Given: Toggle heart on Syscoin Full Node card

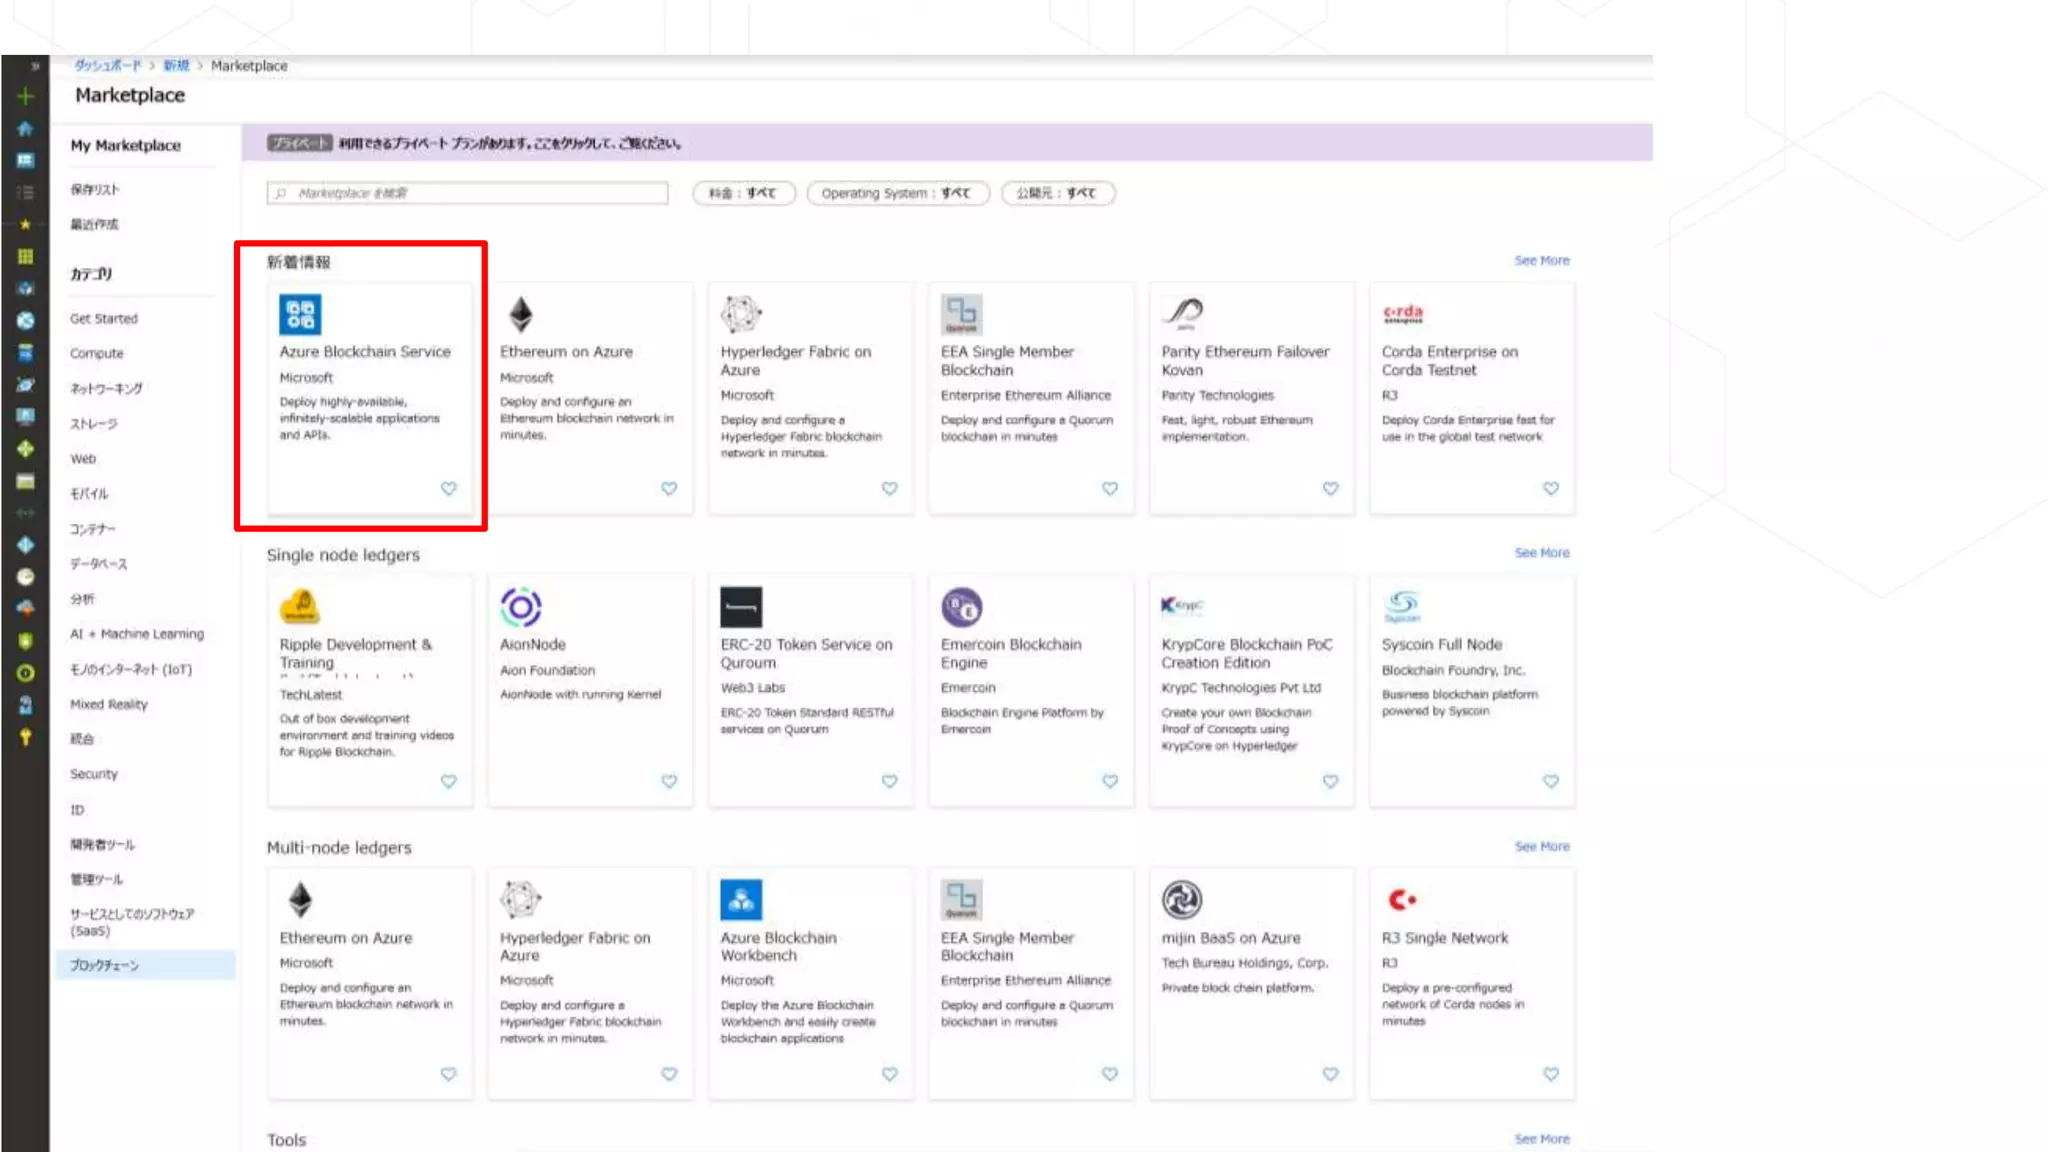Looking at the screenshot, I should click(1550, 781).
